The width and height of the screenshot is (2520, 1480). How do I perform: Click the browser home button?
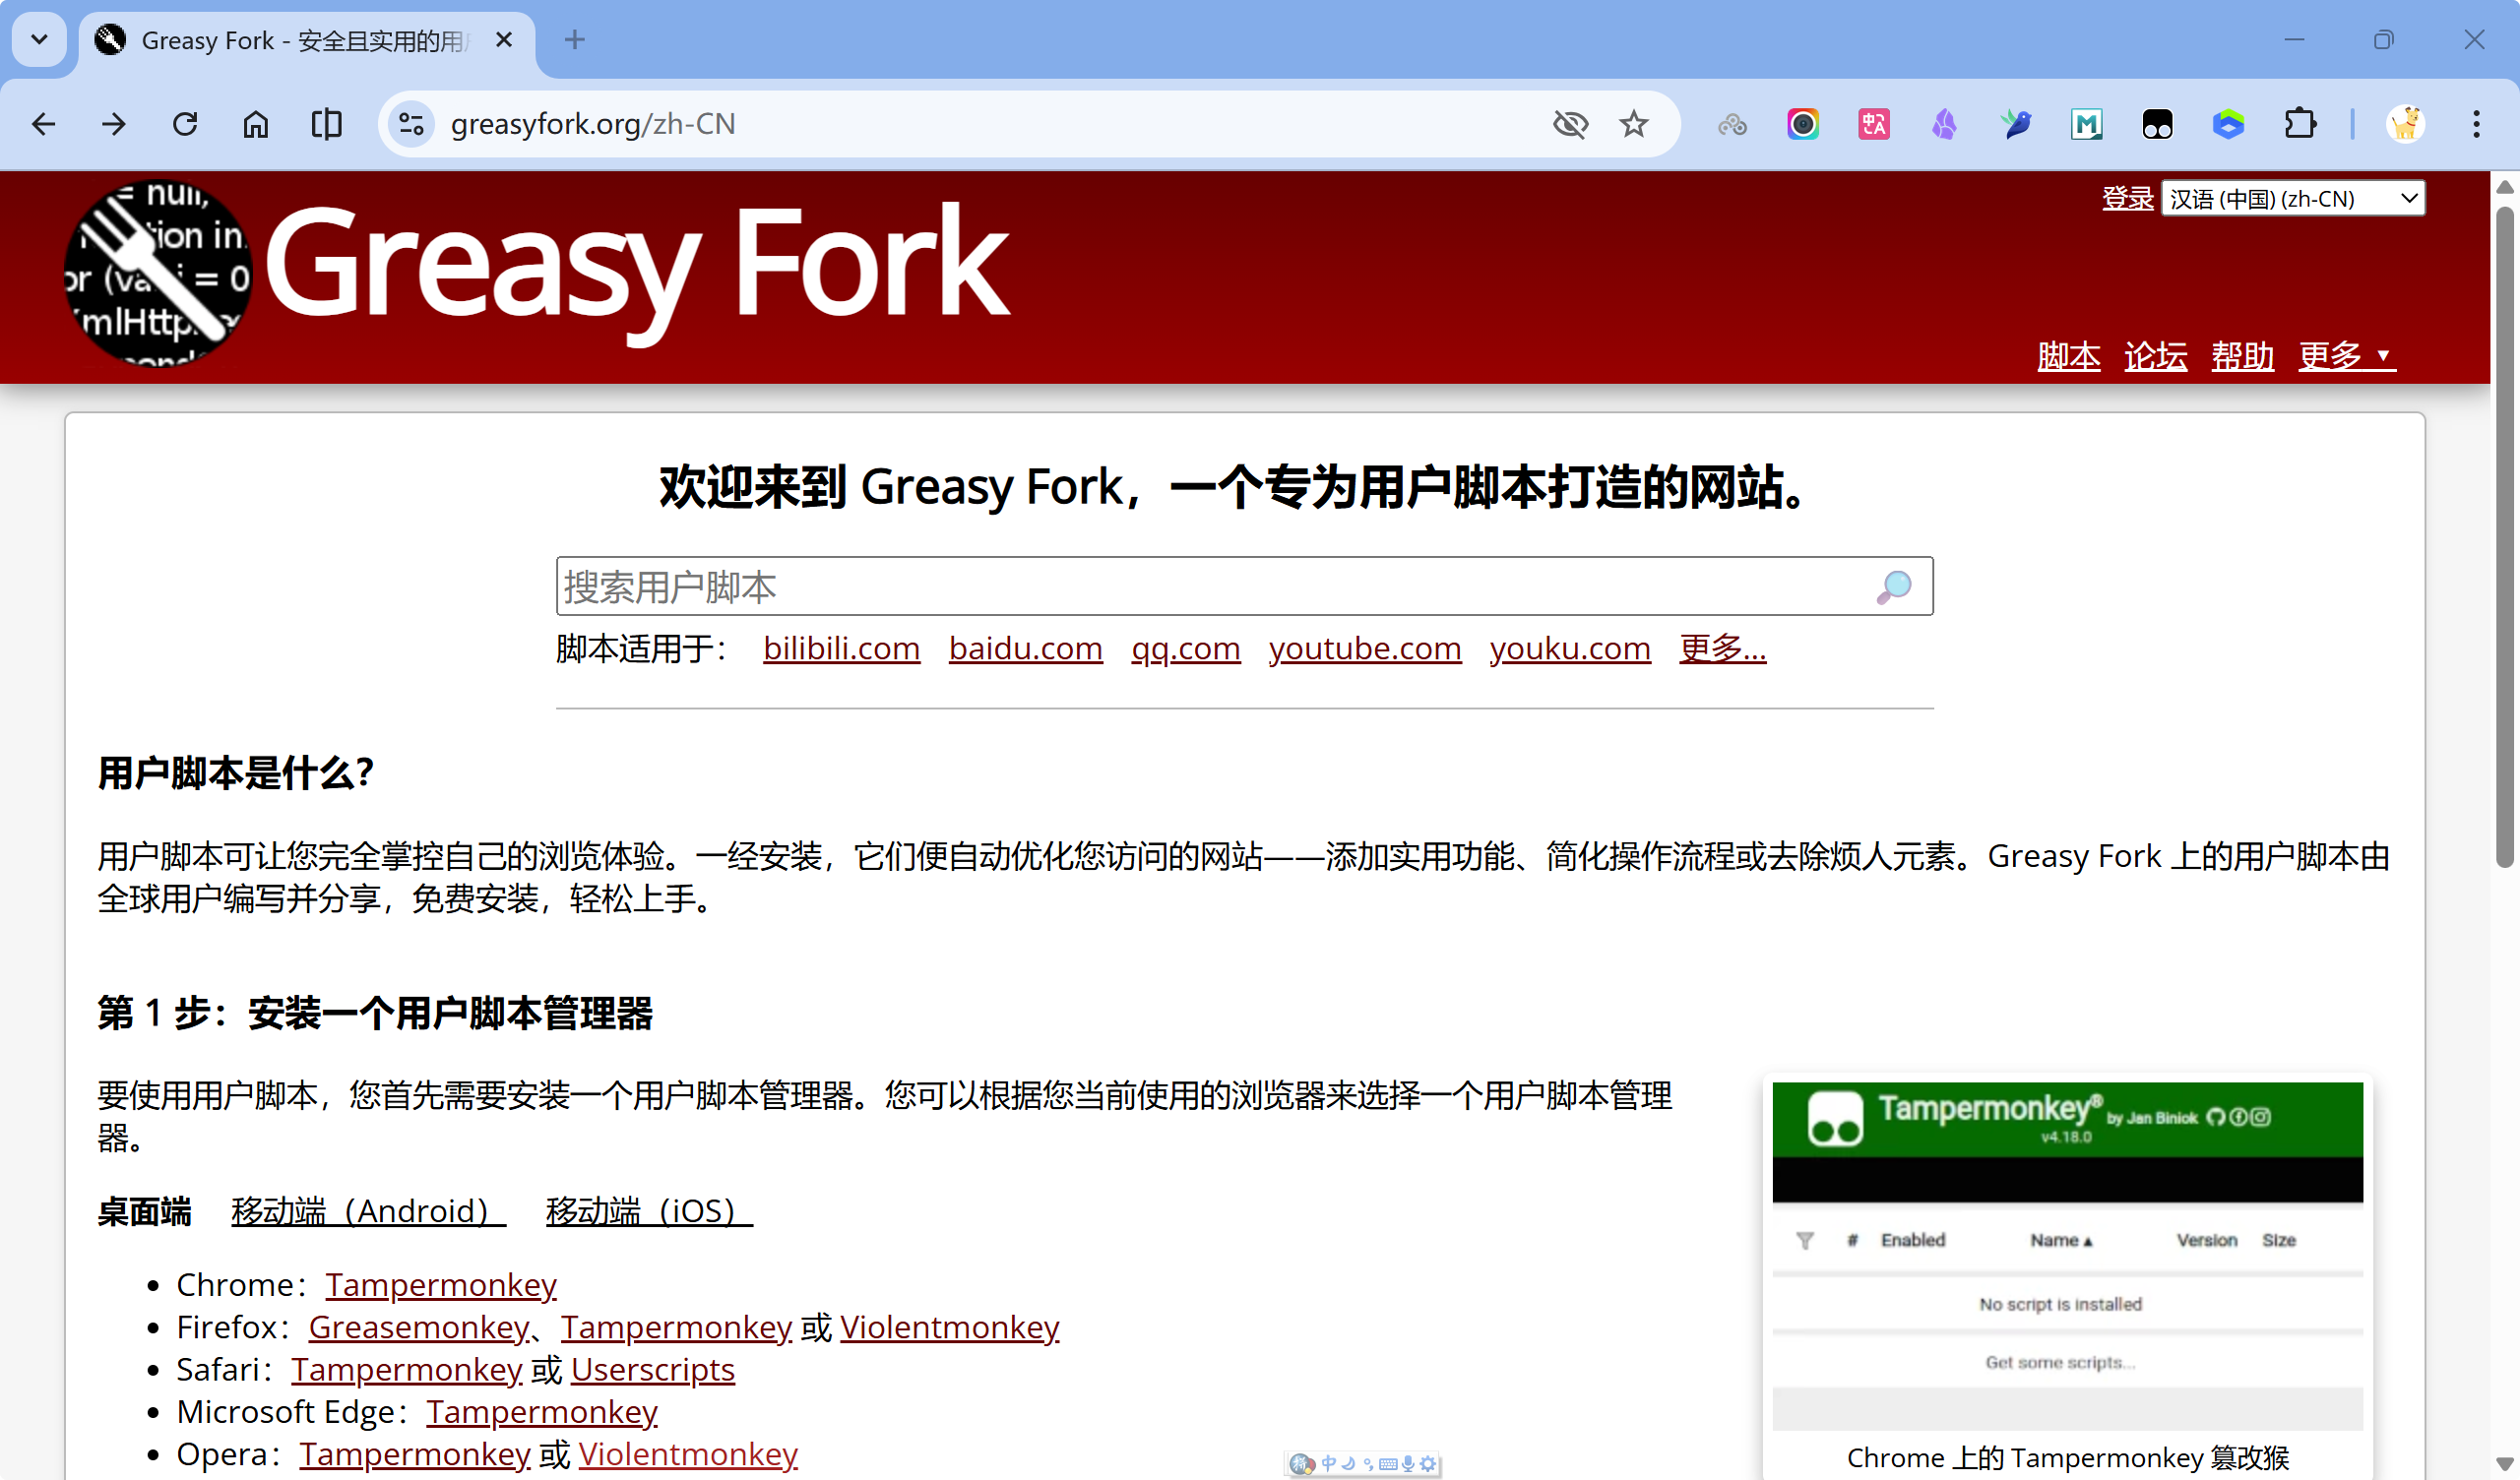click(x=256, y=124)
